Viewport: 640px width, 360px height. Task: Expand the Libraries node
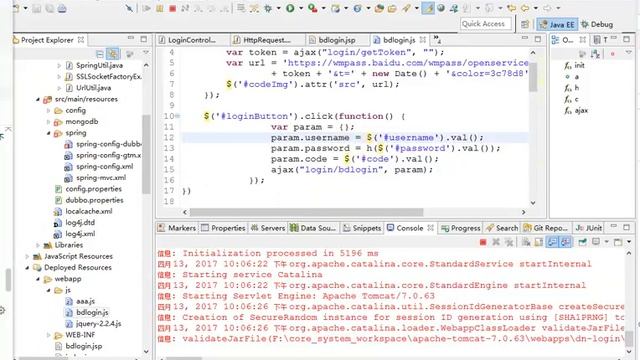pyautogui.click(x=38, y=245)
